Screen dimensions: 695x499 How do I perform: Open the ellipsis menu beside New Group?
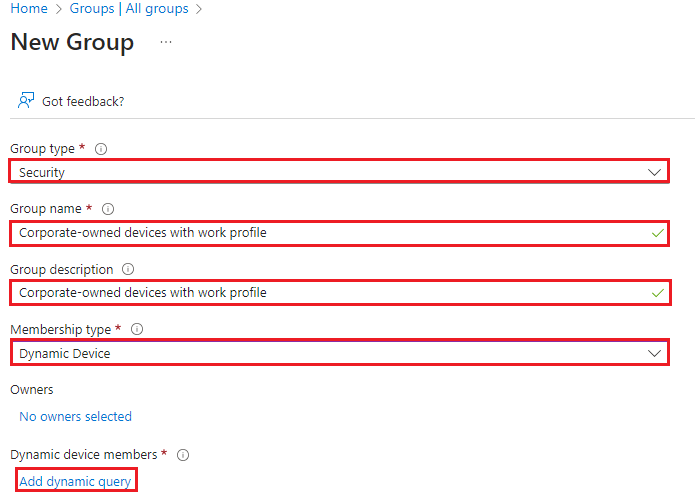point(166,43)
